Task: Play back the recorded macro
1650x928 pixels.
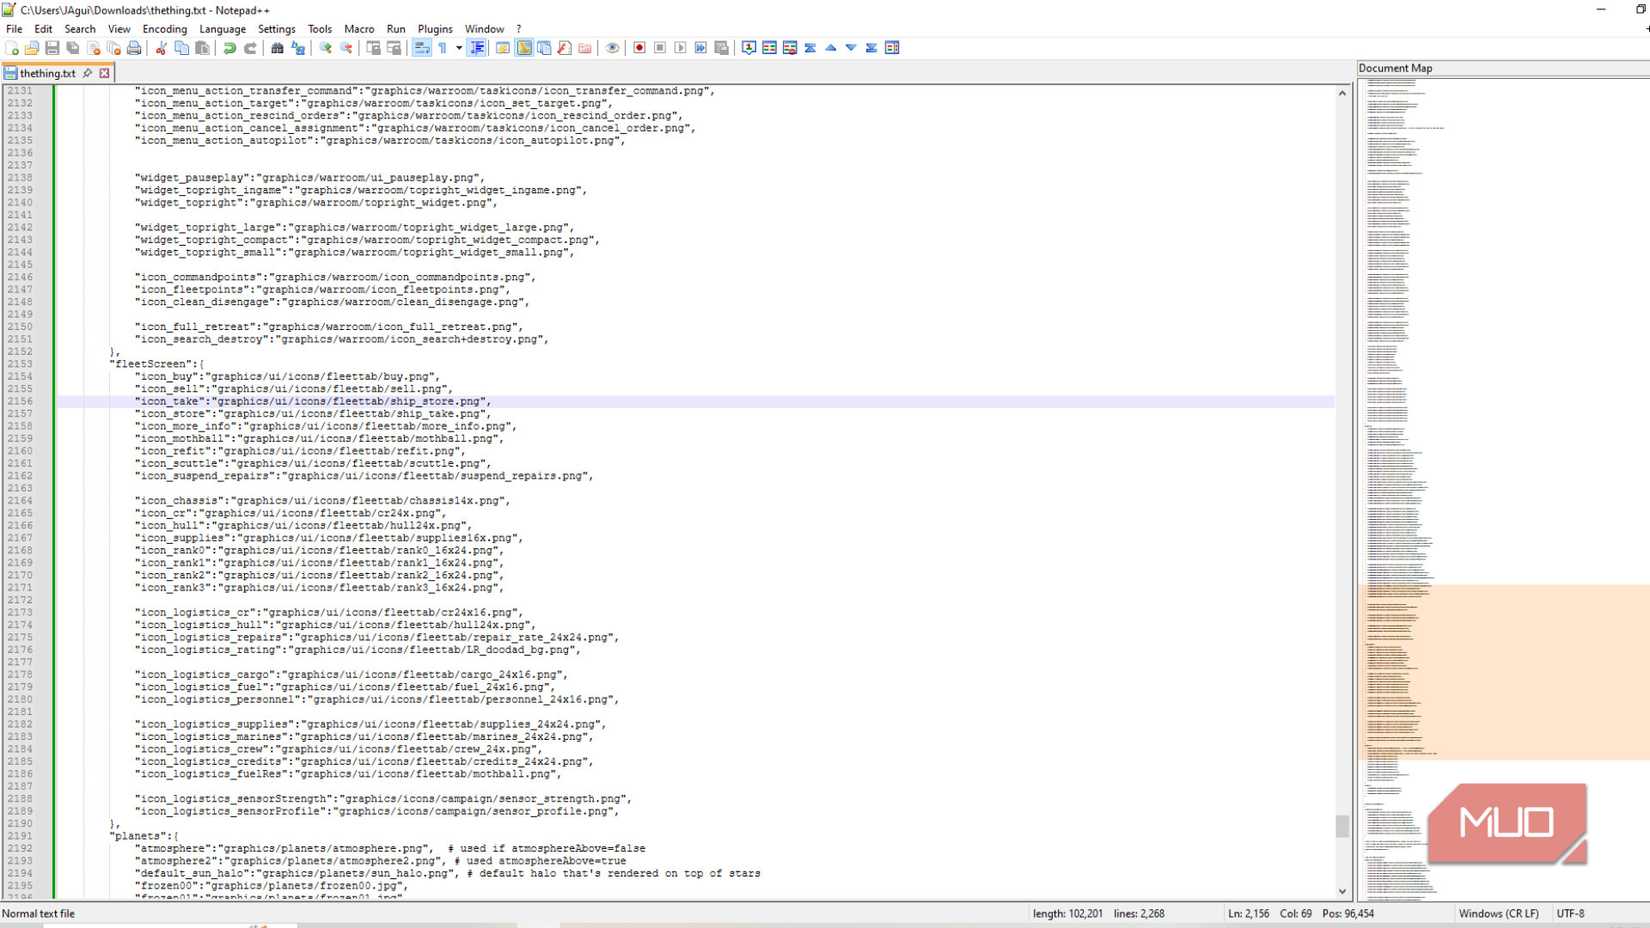Action: tap(680, 48)
